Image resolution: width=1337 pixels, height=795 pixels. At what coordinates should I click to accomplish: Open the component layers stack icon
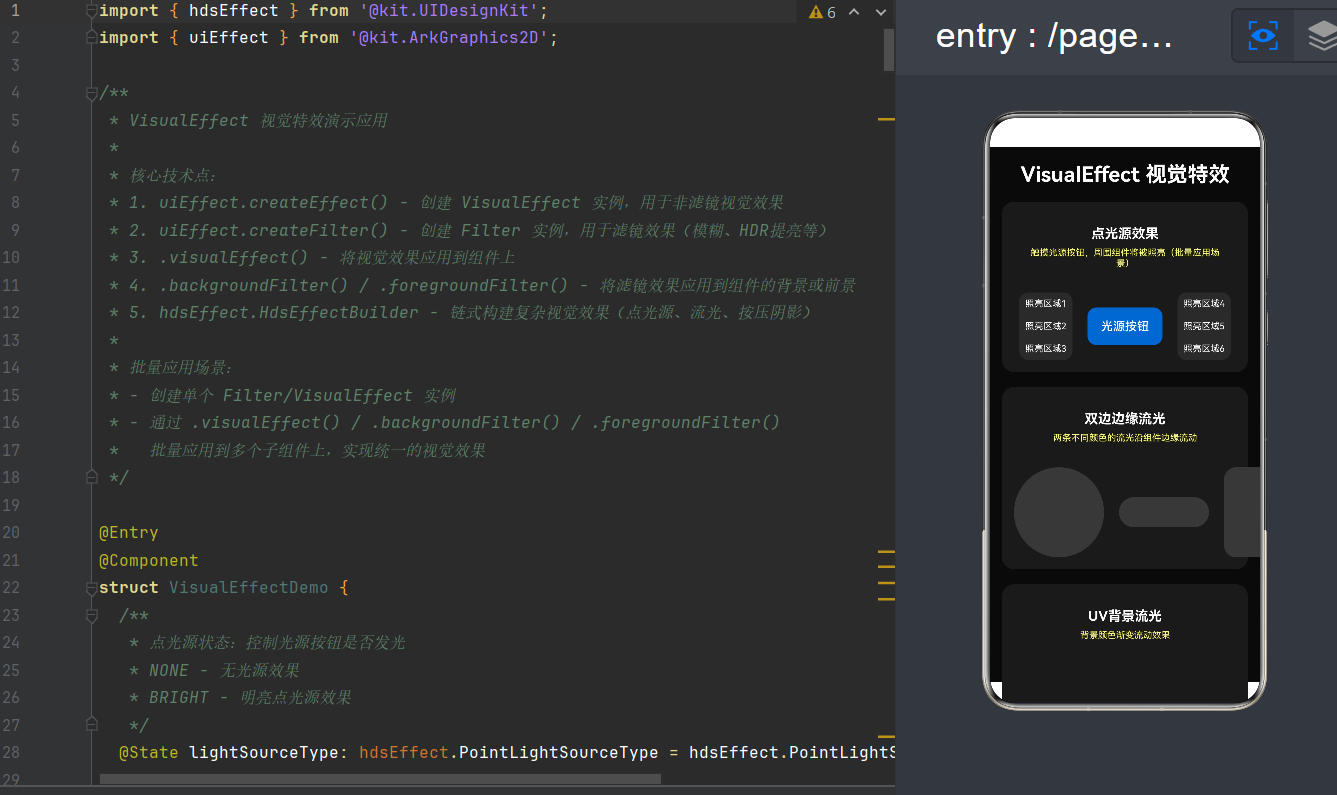pos(1321,36)
